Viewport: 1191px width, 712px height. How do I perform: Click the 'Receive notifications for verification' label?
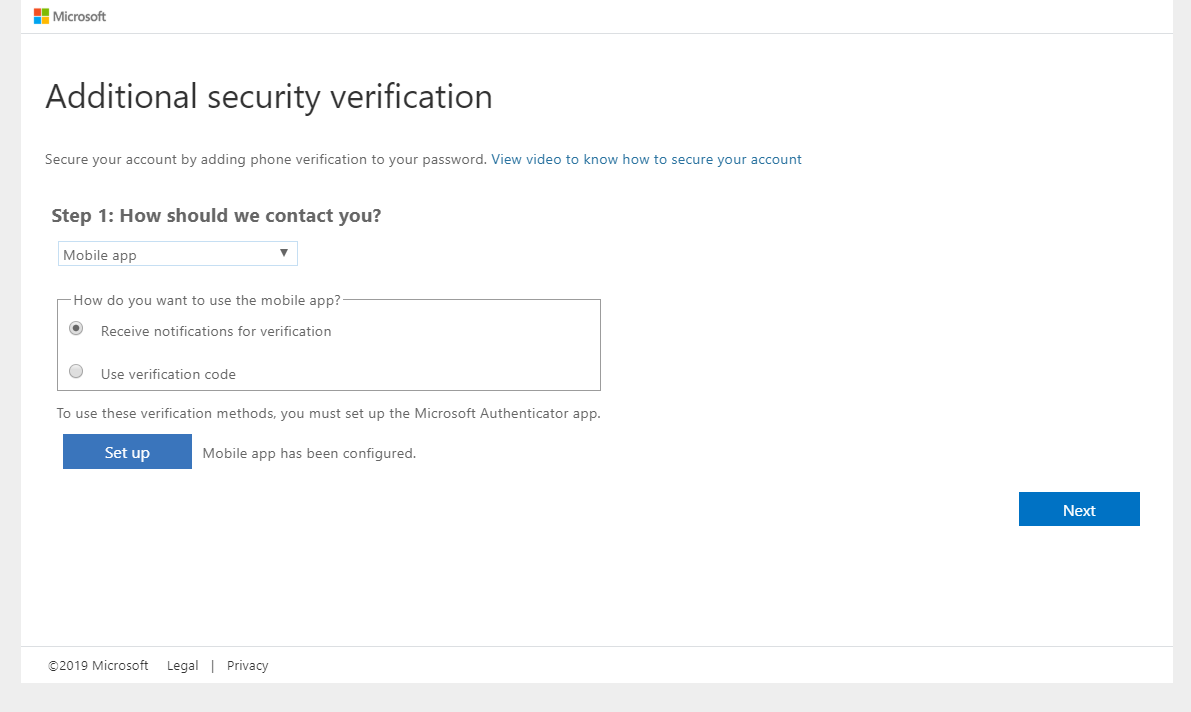pyautogui.click(x=216, y=331)
